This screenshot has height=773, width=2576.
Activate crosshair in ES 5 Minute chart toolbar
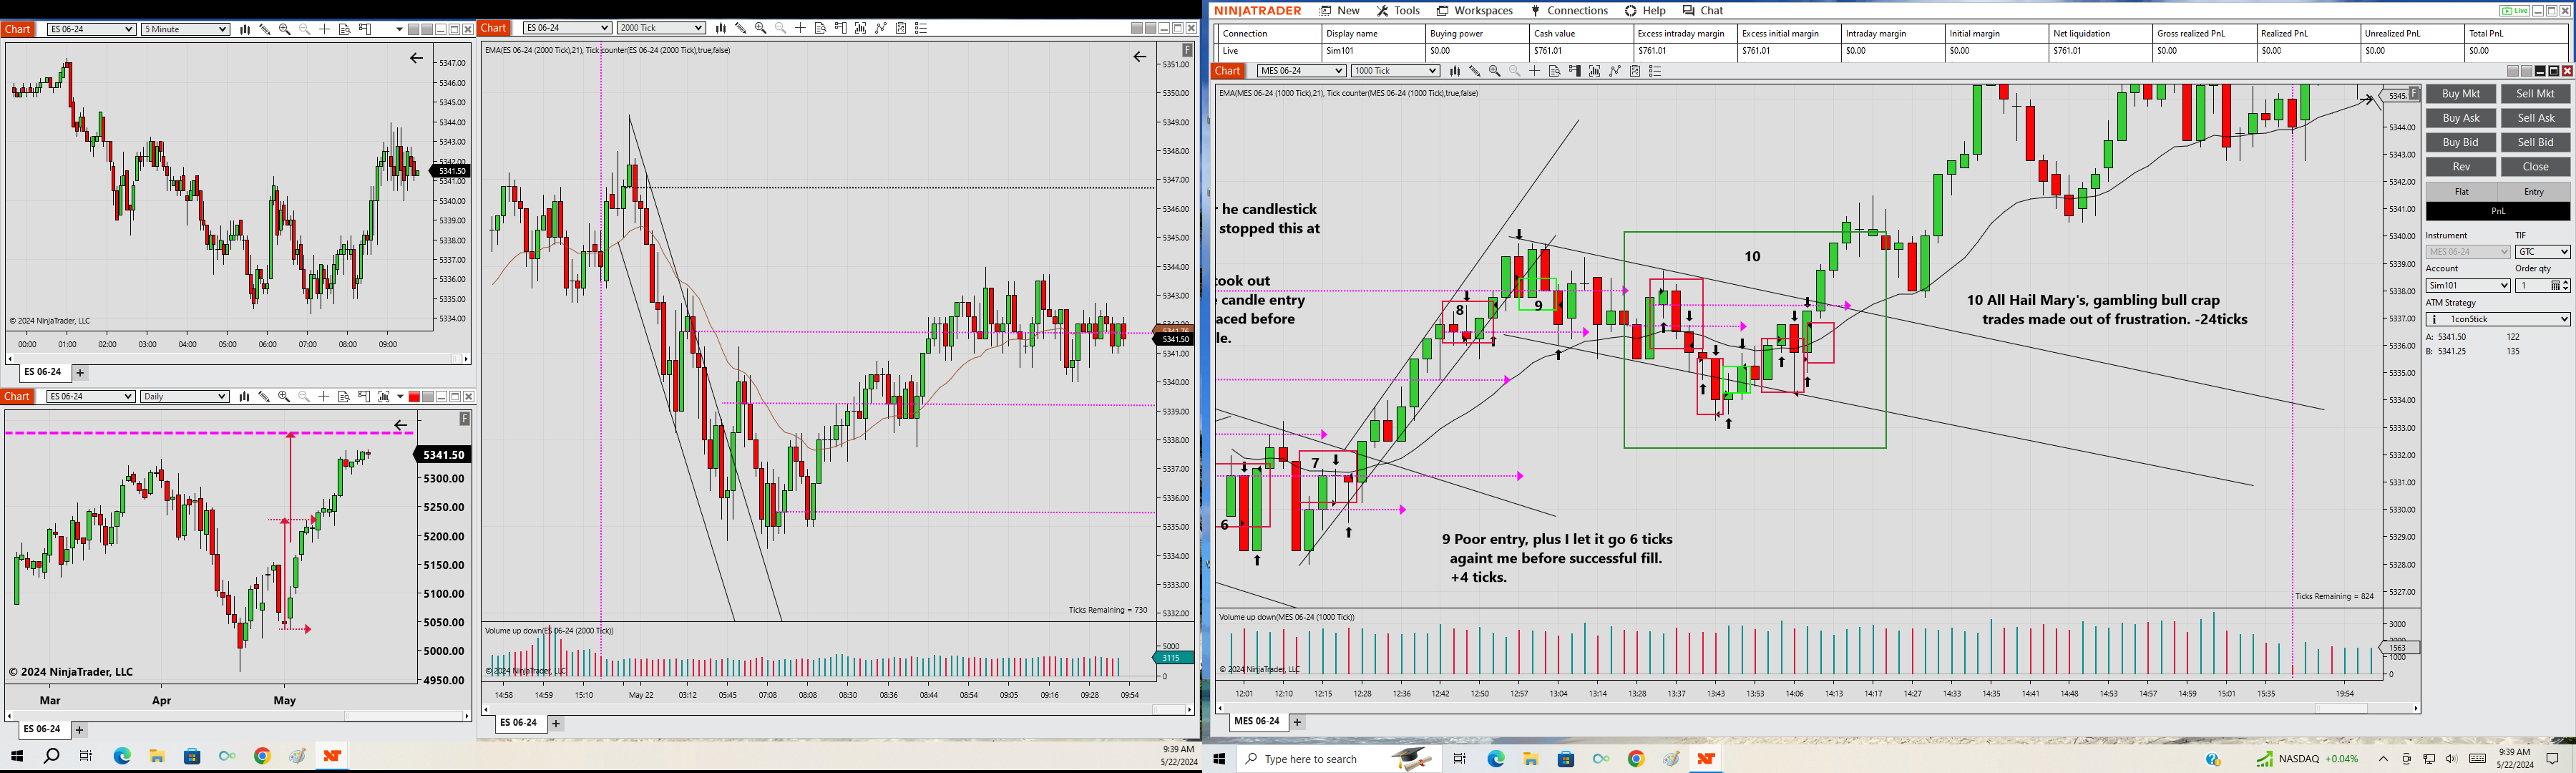[x=324, y=29]
